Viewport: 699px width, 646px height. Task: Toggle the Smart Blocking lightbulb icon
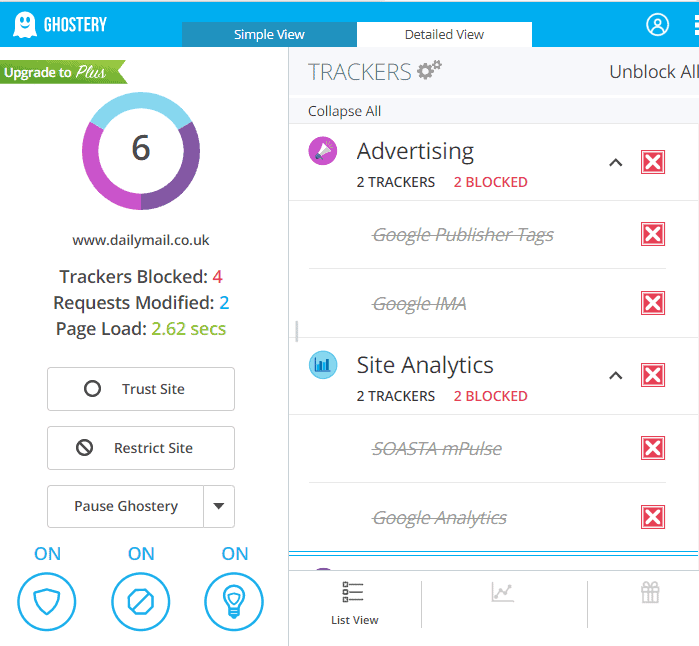point(234,601)
